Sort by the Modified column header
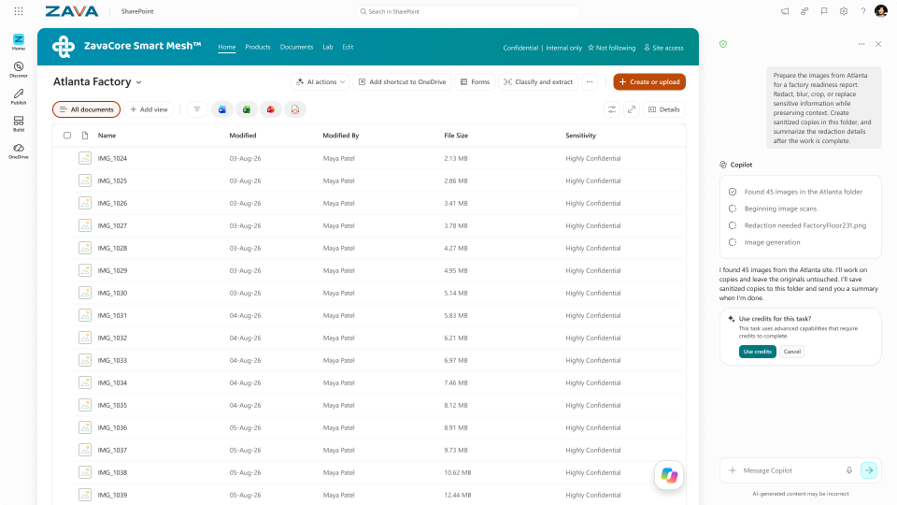Image resolution: width=897 pixels, height=505 pixels. click(243, 136)
